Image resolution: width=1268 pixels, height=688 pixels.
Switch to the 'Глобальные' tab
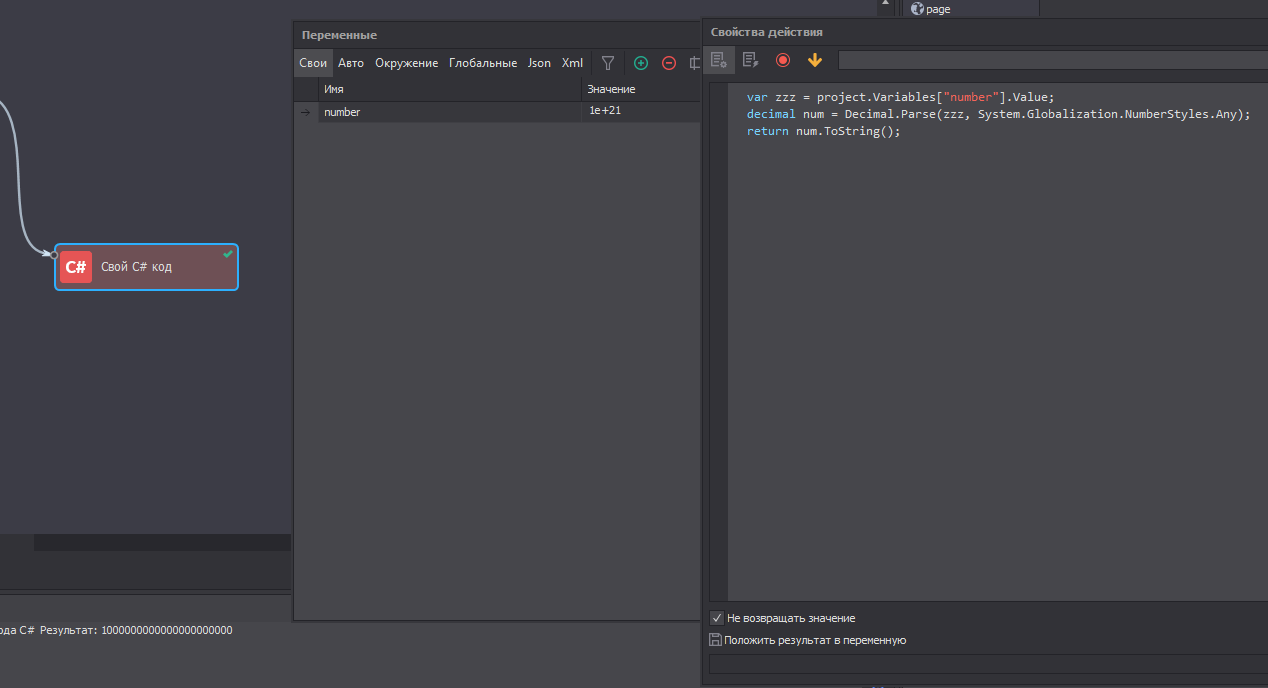coord(483,63)
